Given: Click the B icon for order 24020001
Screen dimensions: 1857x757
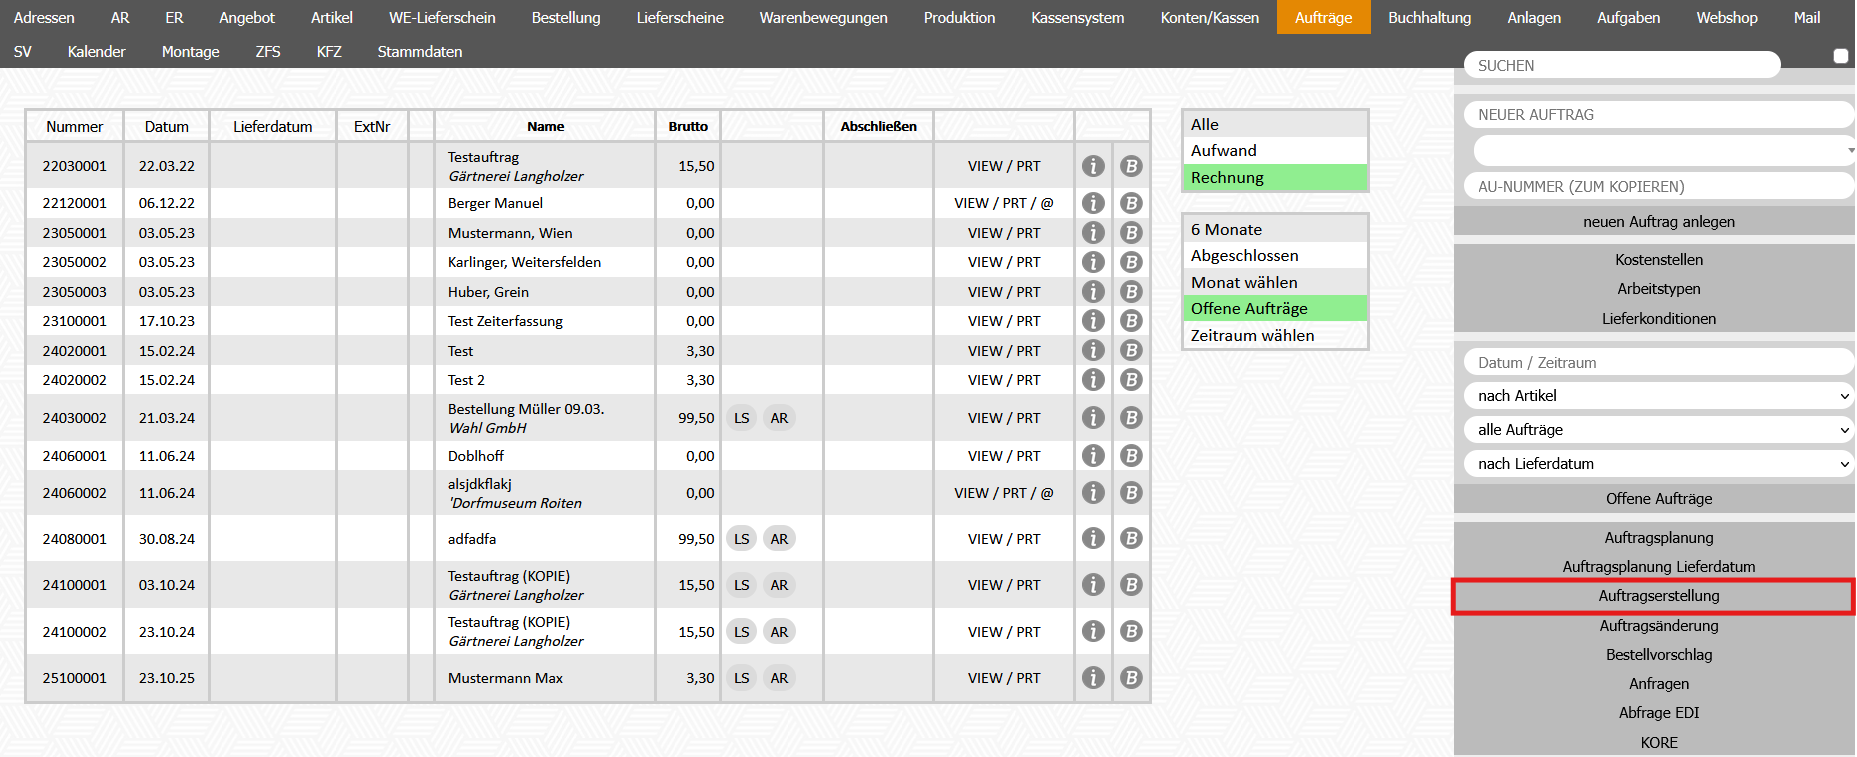Looking at the screenshot, I should [x=1131, y=351].
